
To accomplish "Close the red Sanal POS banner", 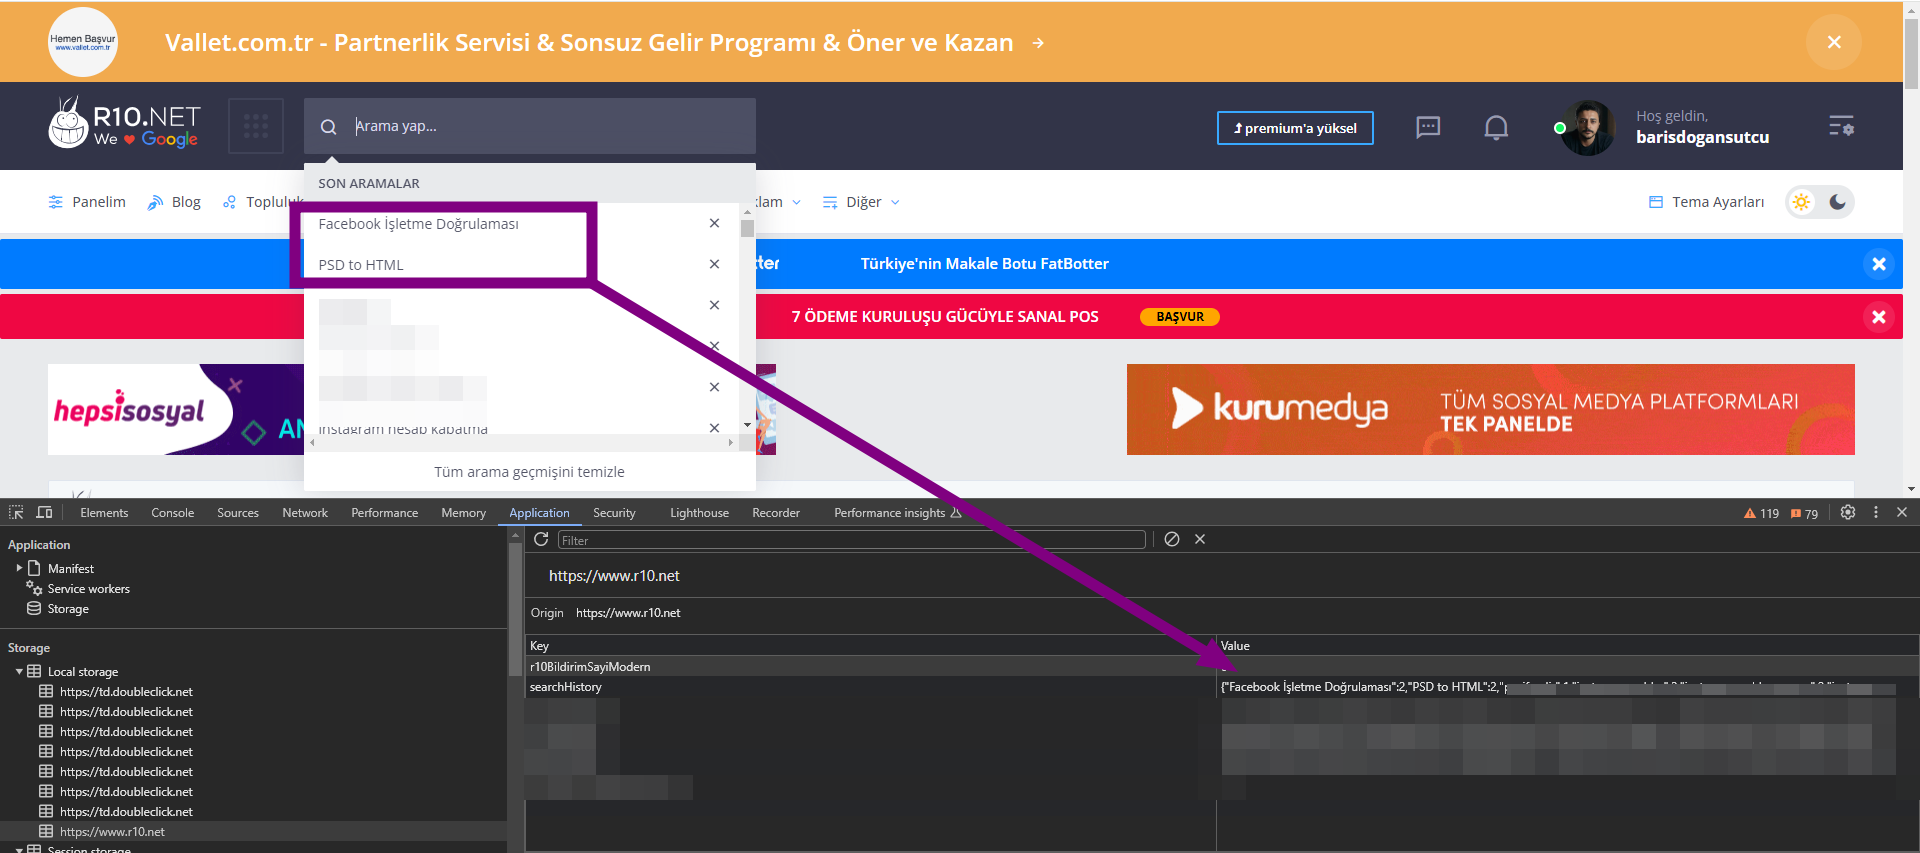I will [x=1879, y=317].
